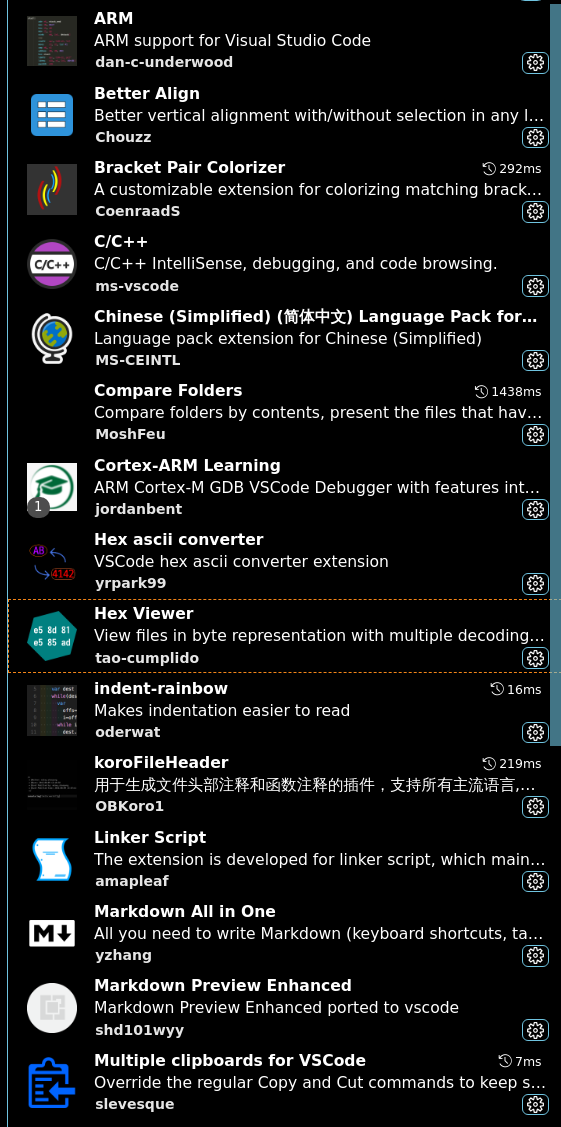The image size is (561, 1127).
Task: Click publisher name yrpark99
Action: point(130,583)
